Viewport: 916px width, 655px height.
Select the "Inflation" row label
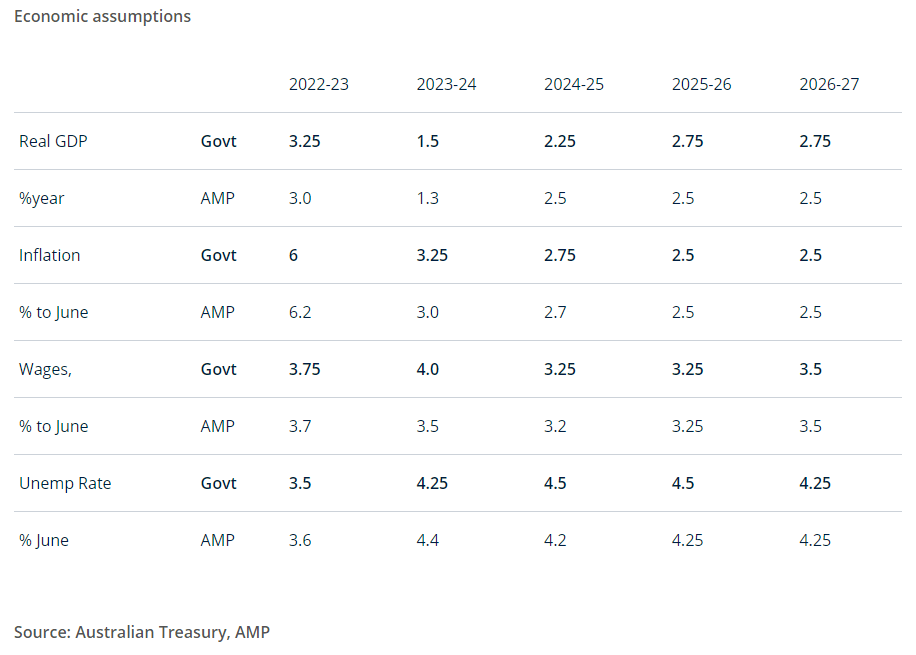(x=49, y=255)
